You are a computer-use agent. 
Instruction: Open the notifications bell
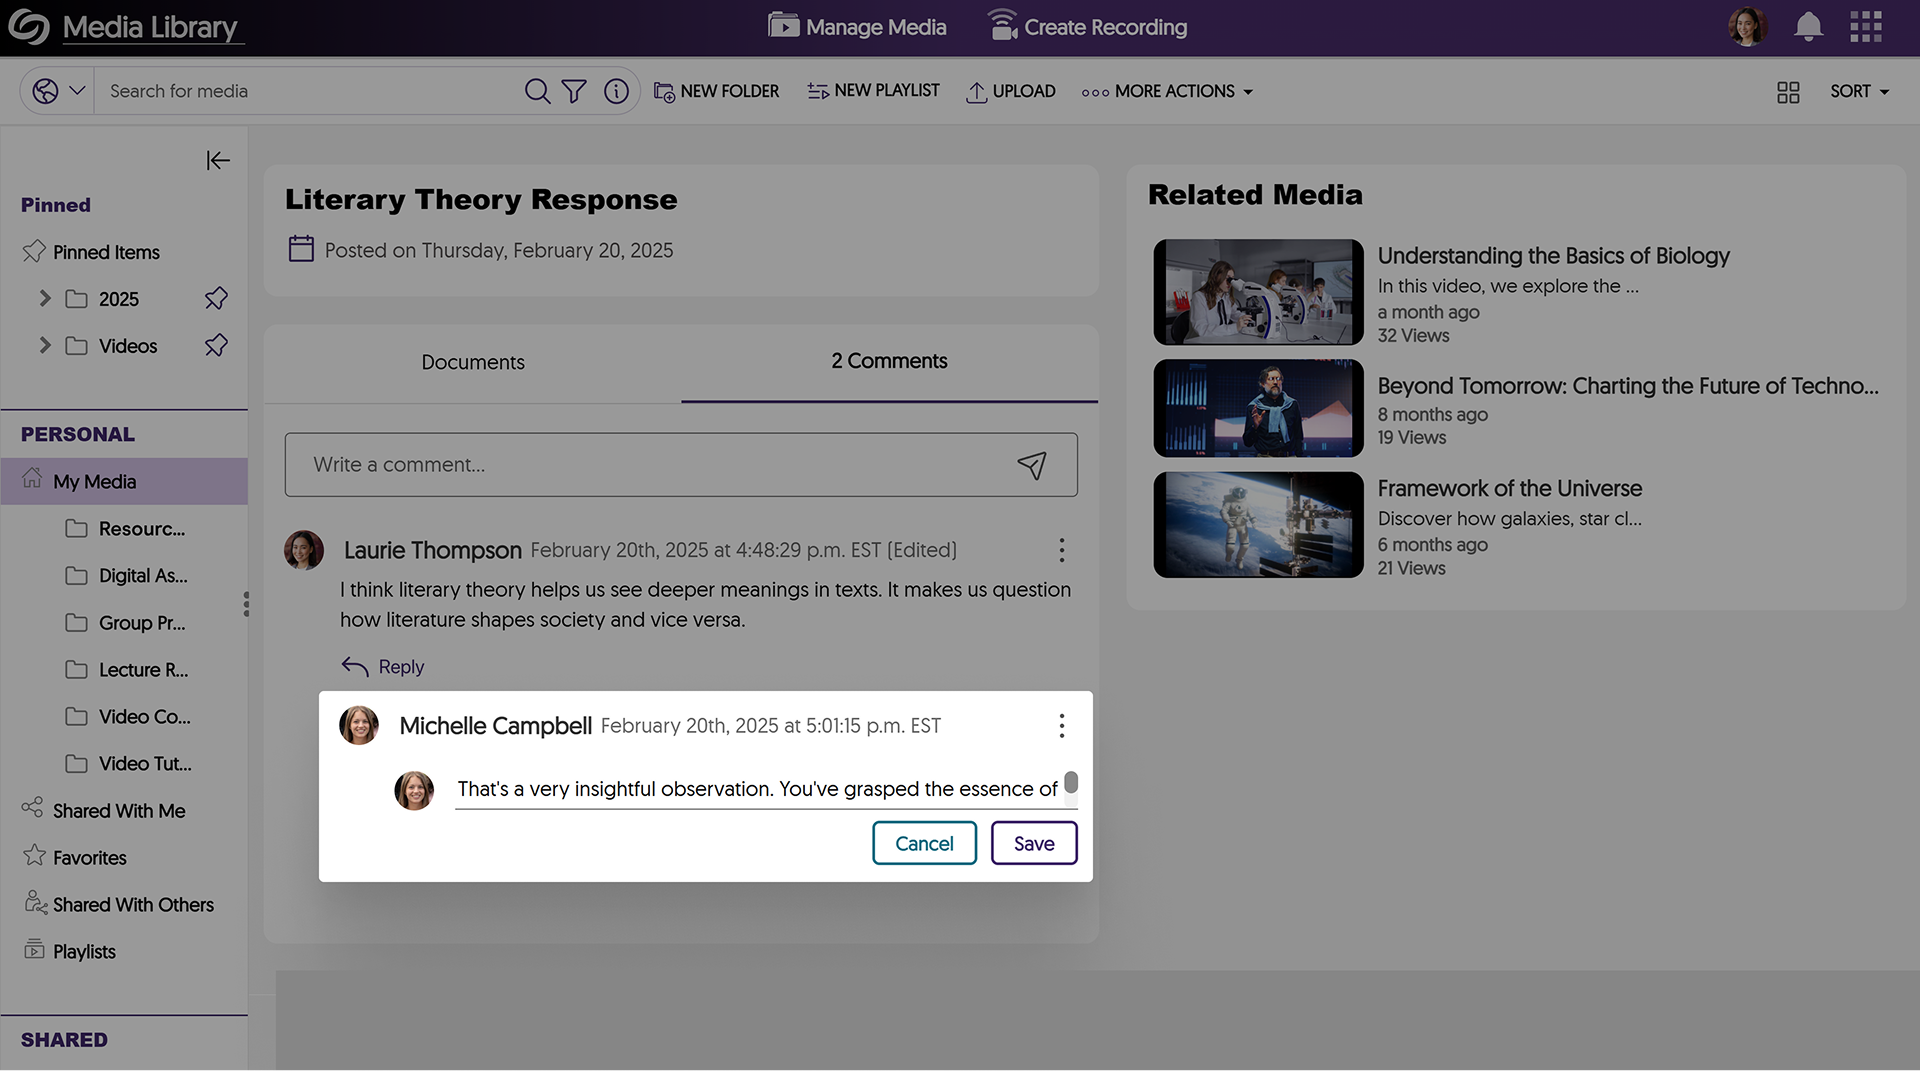tap(1807, 27)
